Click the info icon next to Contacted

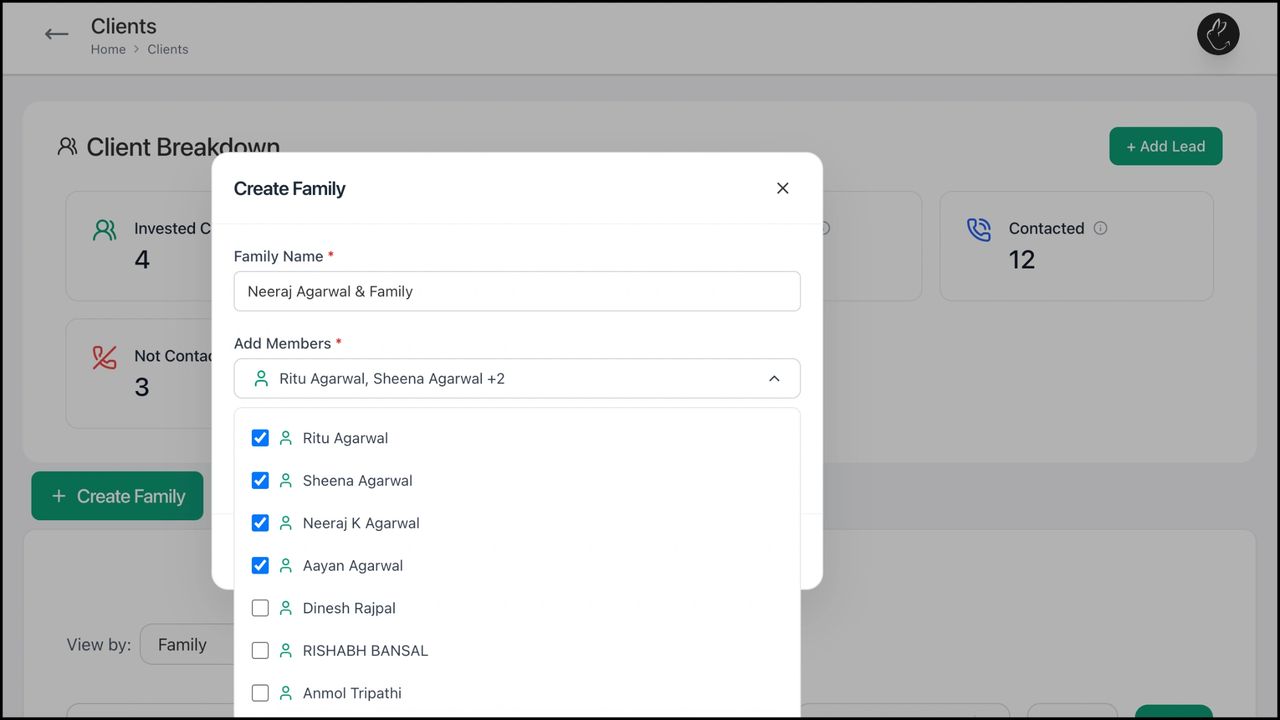tap(1100, 228)
